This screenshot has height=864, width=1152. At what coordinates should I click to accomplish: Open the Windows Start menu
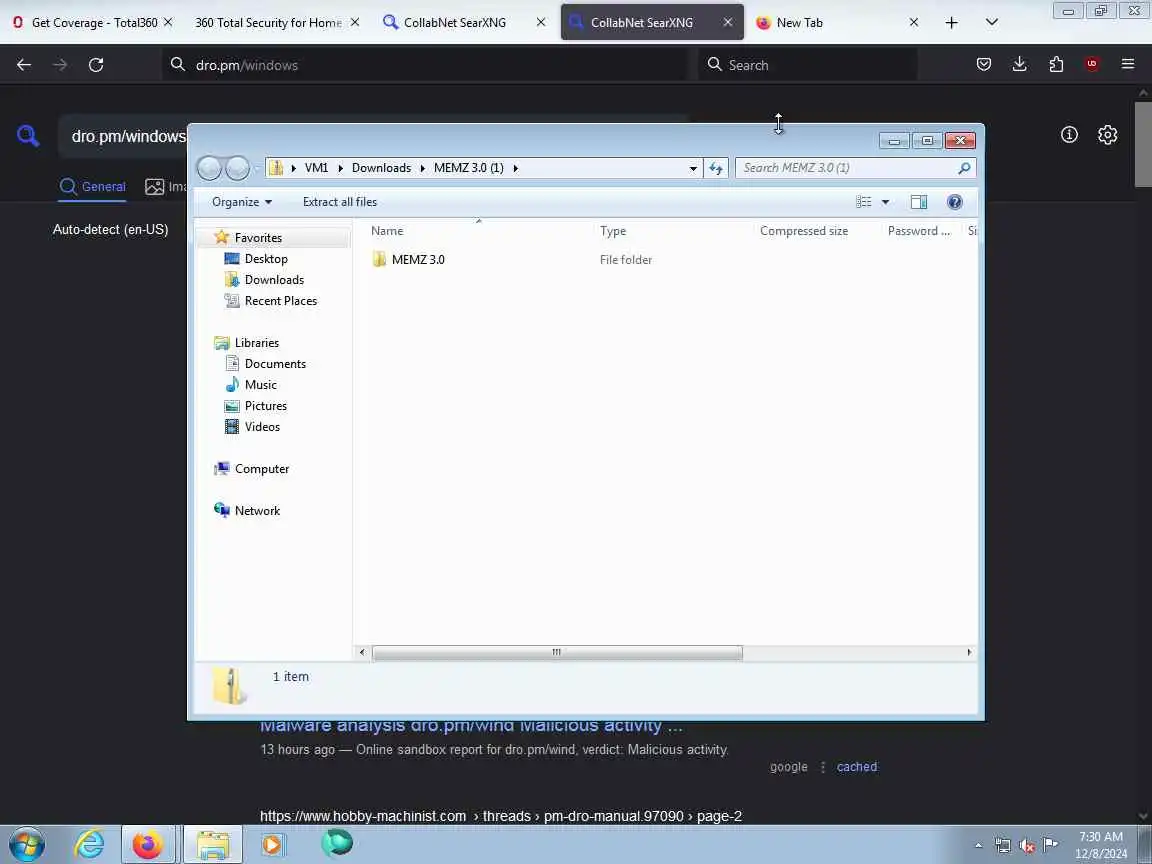tap(28, 845)
